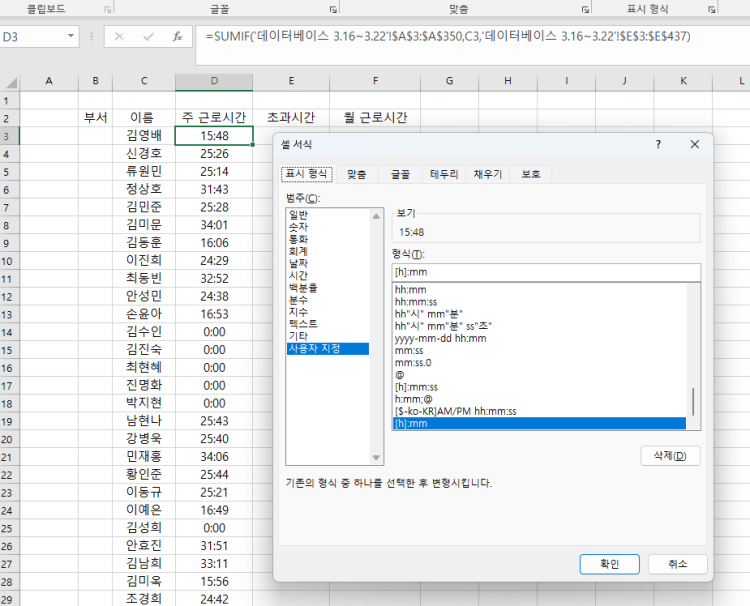Choose [$-ko-KR]AM/PM hh:mm:ss format
The image size is (750, 606).
point(540,411)
